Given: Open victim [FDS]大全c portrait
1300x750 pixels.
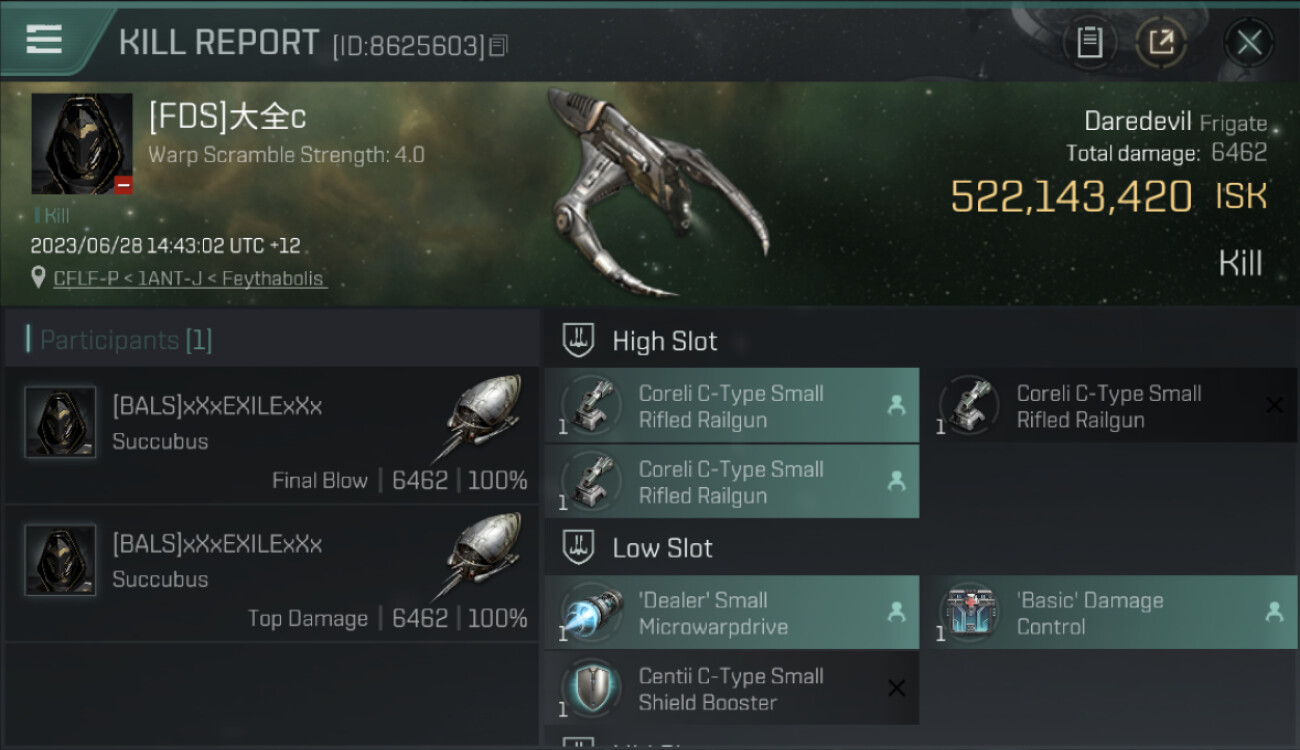Looking at the screenshot, I should (x=82, y=144).
